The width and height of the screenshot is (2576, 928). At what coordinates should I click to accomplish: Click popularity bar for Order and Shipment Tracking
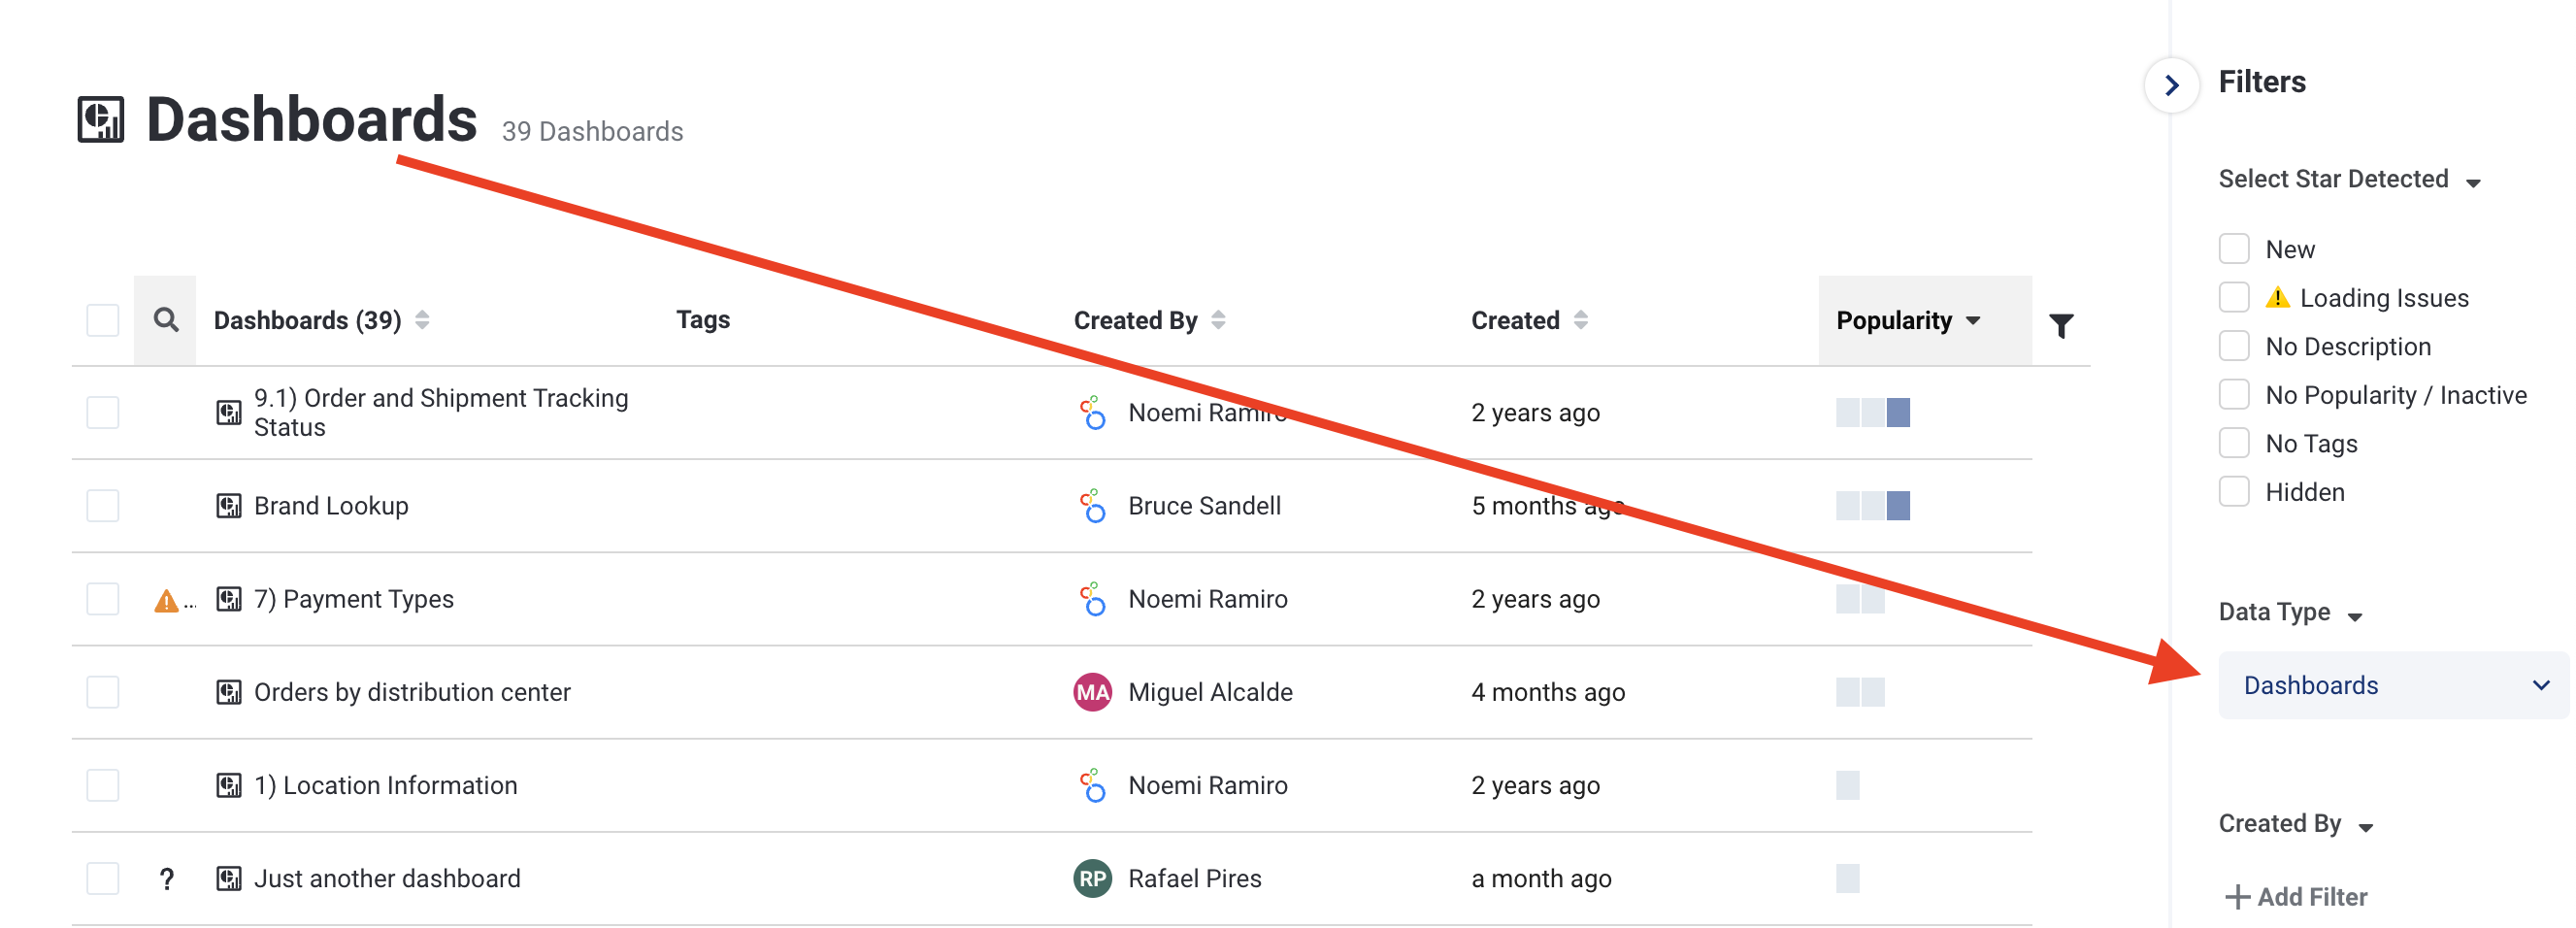click(1872, 412)
